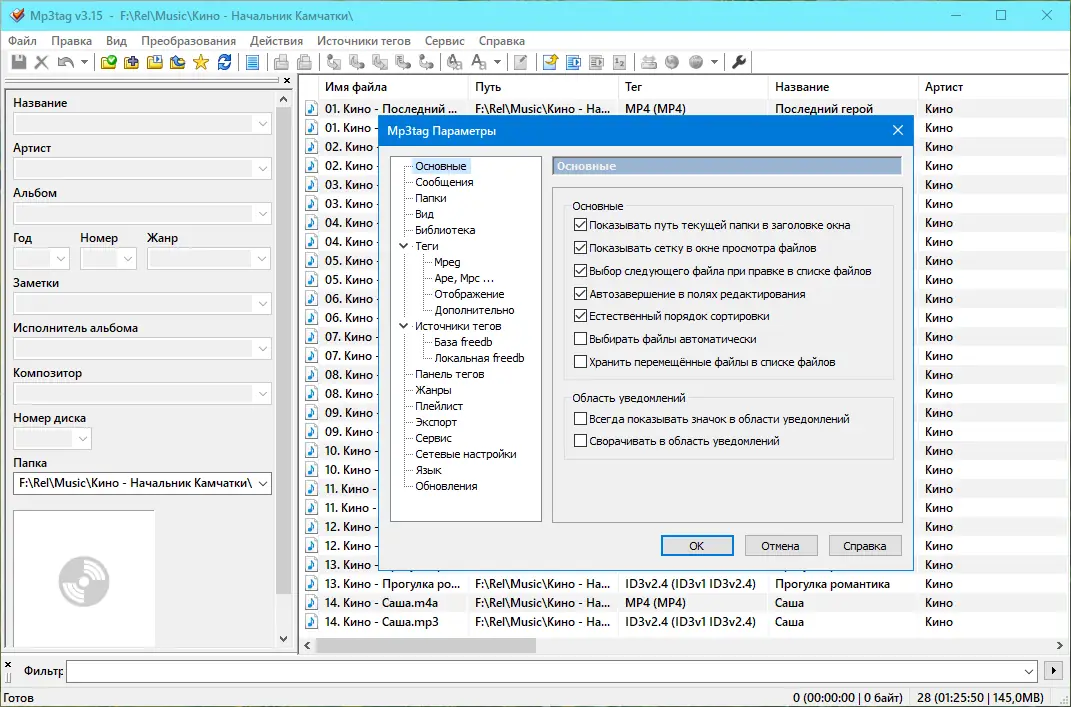
Task: Open the Сервис menu in menu bar
Action: (444, 41)
